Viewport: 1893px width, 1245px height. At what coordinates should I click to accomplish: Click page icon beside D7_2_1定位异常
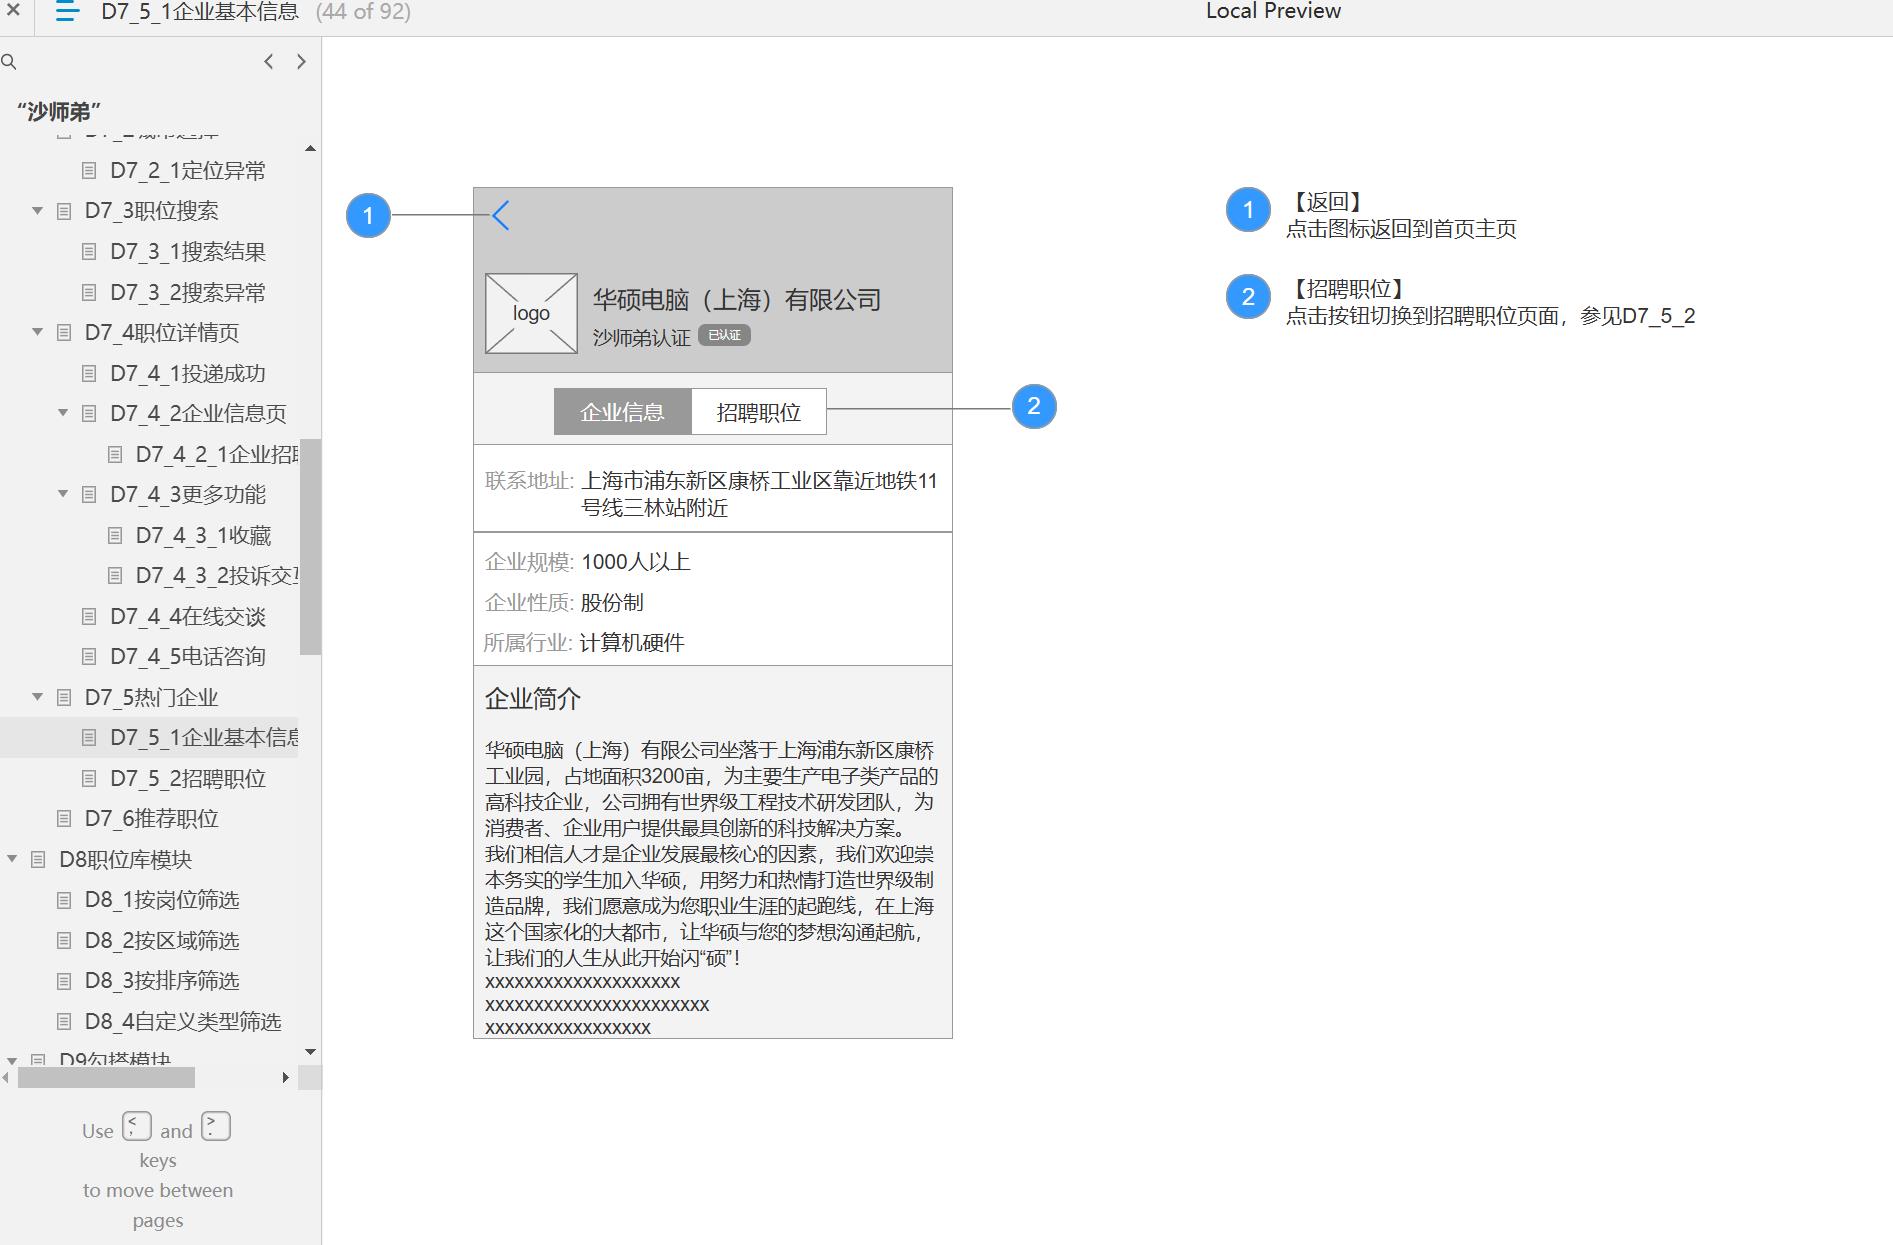(x=89, y=171)
